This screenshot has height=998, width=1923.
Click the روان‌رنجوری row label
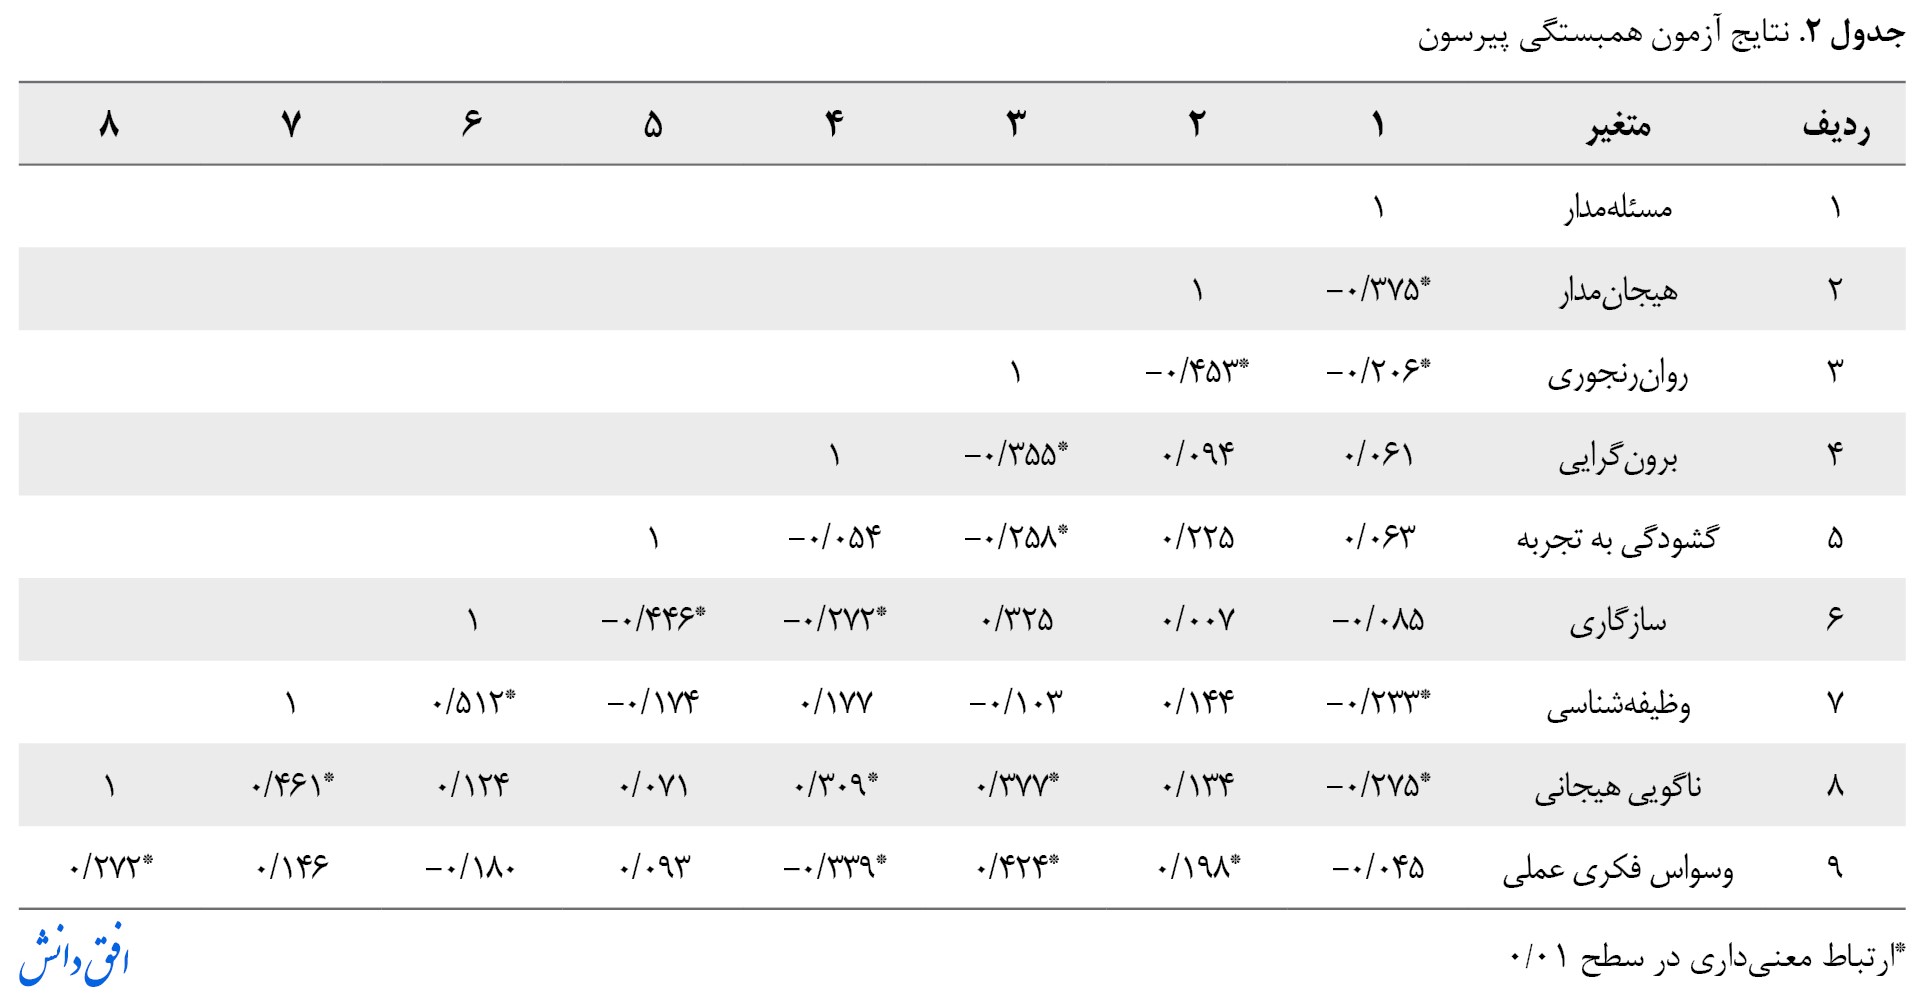(x=1618, y=374)
